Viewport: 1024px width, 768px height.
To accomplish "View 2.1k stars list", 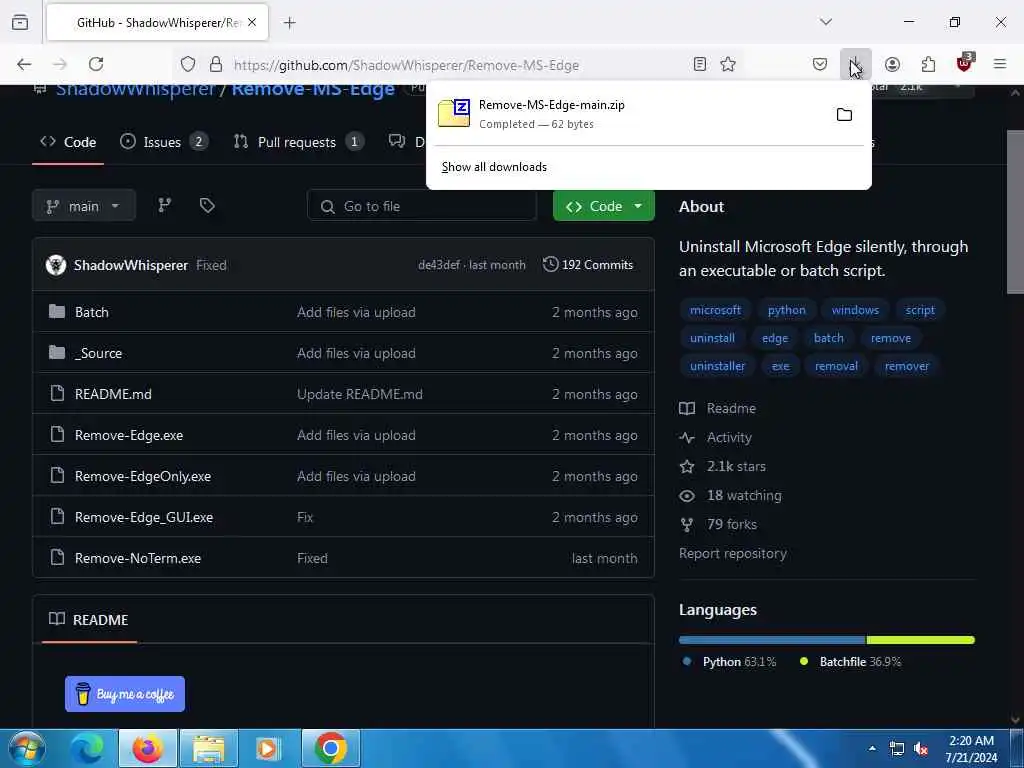I will [x=723, y=466].
